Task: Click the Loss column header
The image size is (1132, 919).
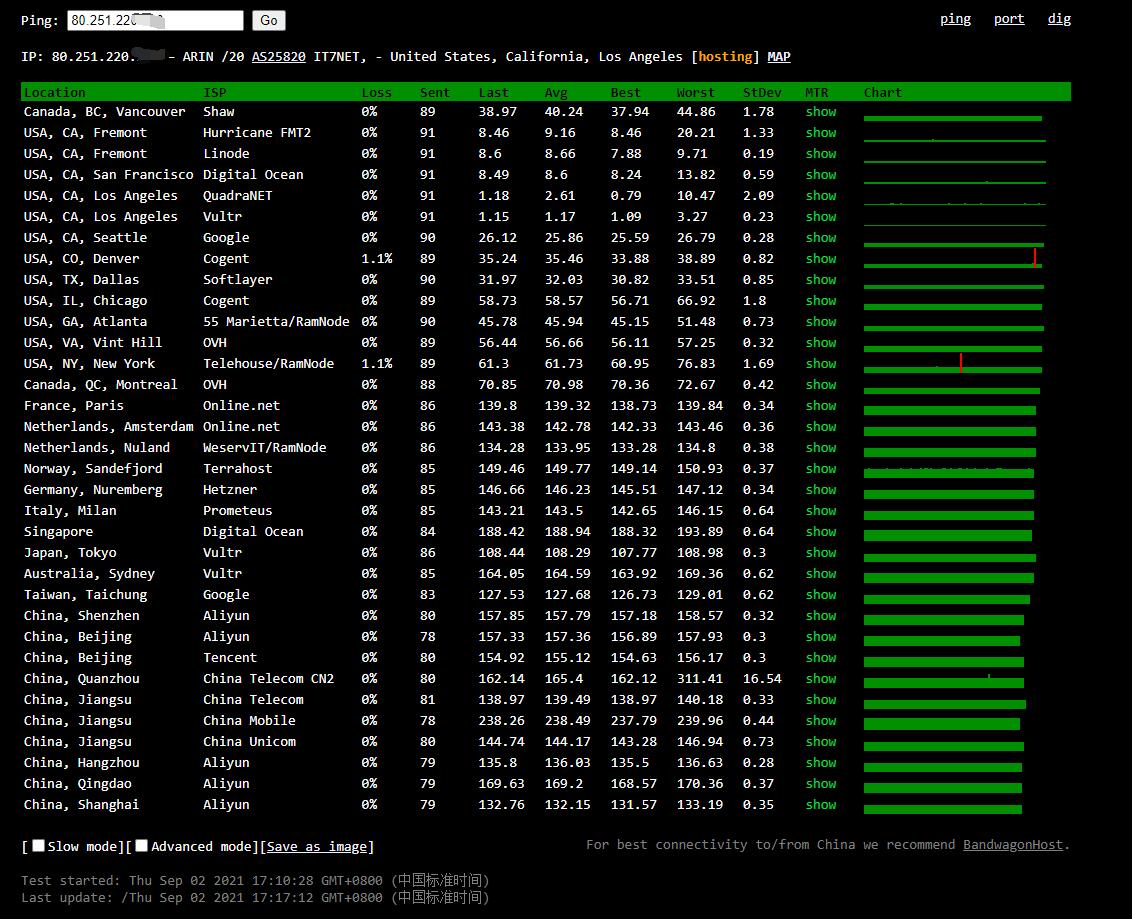Action: pos(376,92)
